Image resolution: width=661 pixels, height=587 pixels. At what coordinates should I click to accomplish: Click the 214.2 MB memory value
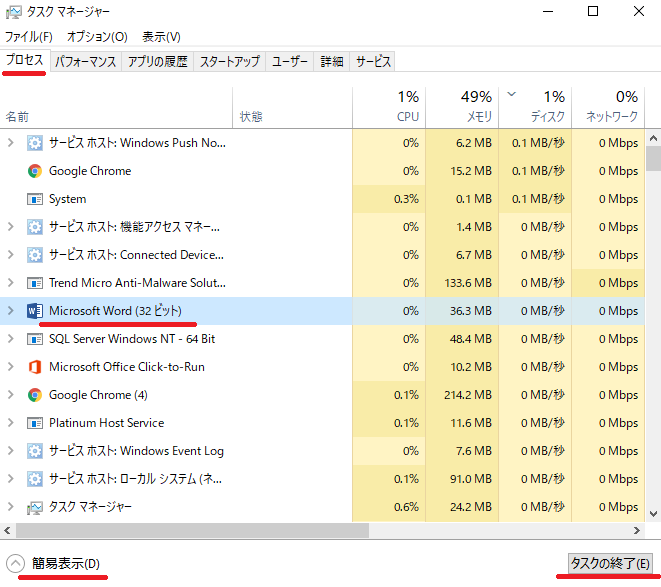(468, 395)
